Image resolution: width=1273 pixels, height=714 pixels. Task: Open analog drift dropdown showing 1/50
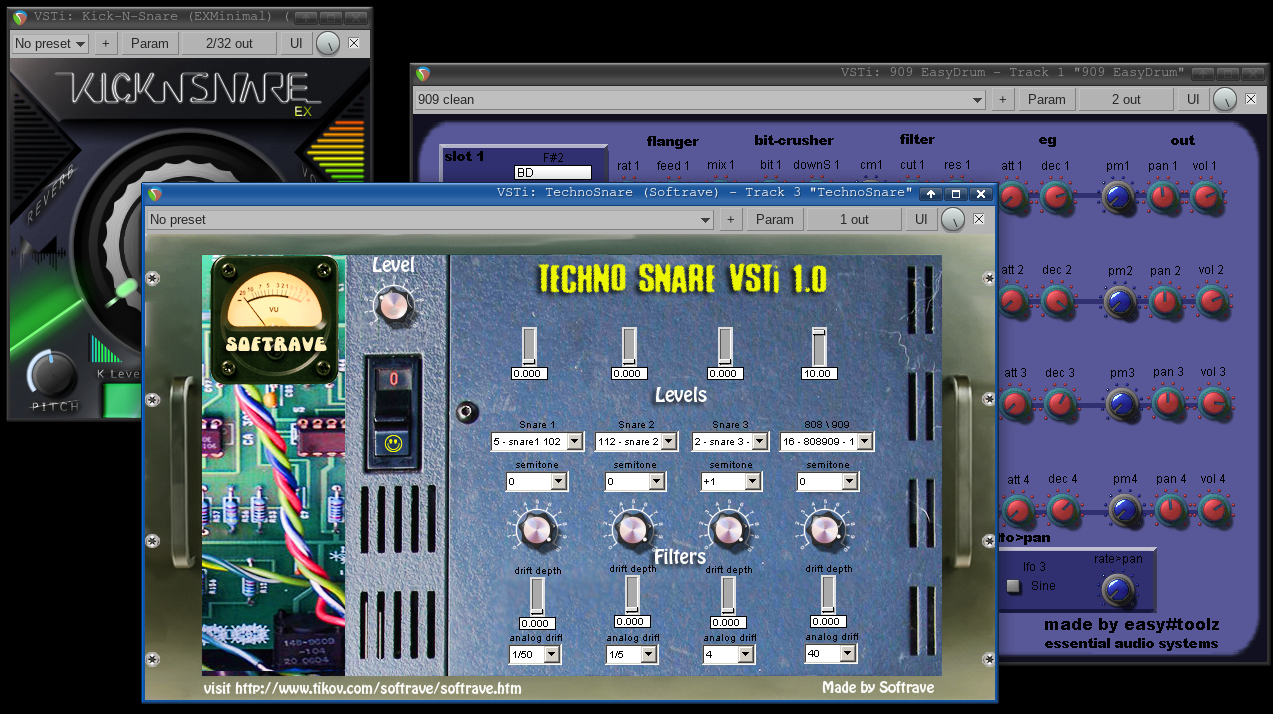pos(535,655)
